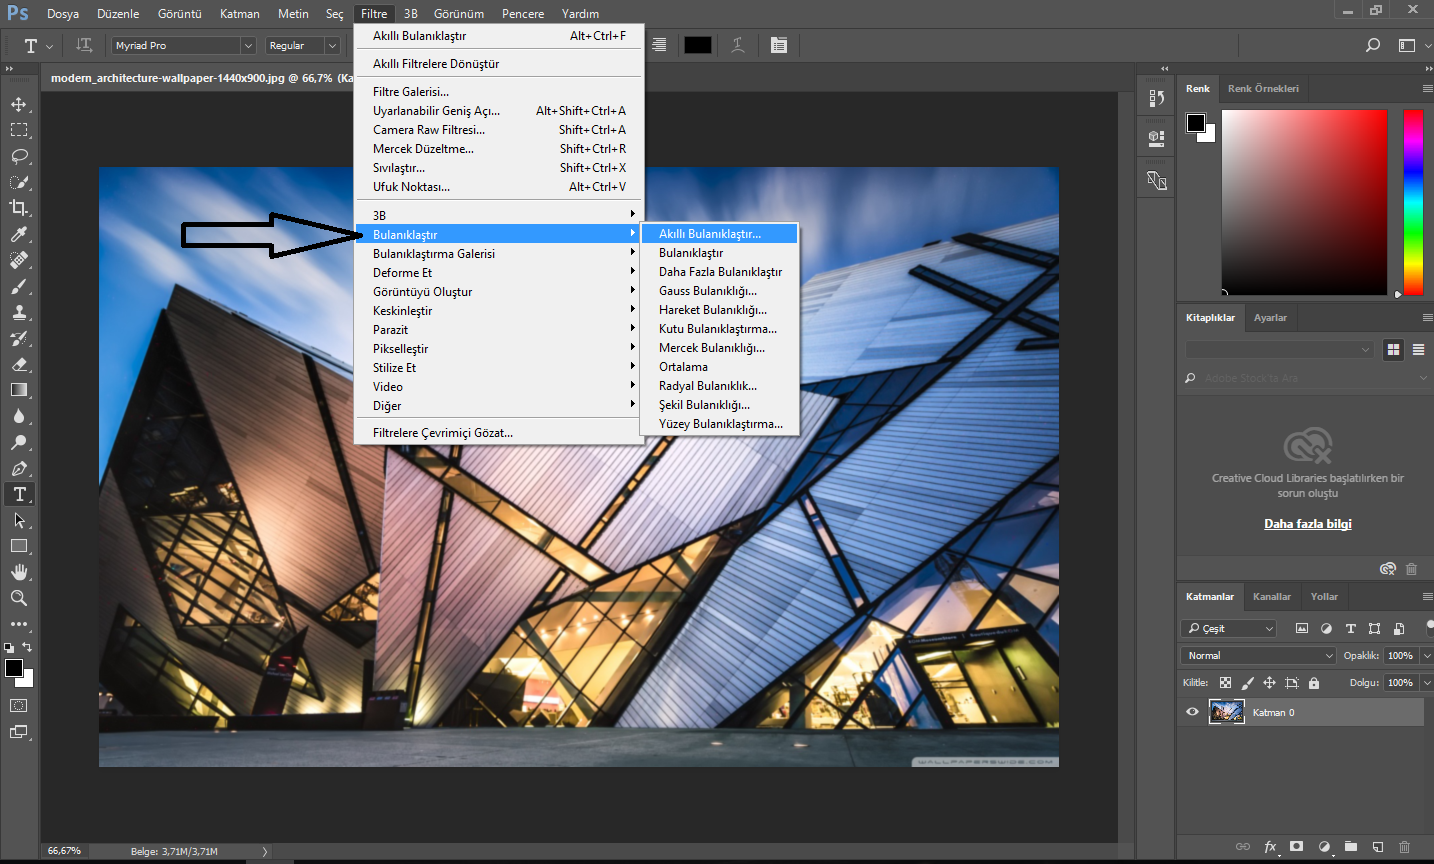Open the Keskinleştir filter submenu
Screen dimensions: 1434x864
coord(499,311)
